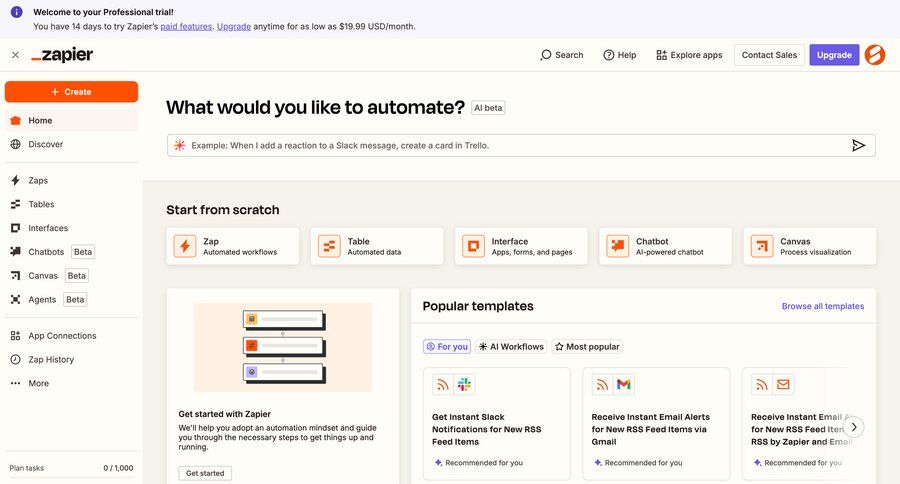The image size is (900, 484).
Task: Show next templates with the right chevron
Action: [x=854, y=427]
